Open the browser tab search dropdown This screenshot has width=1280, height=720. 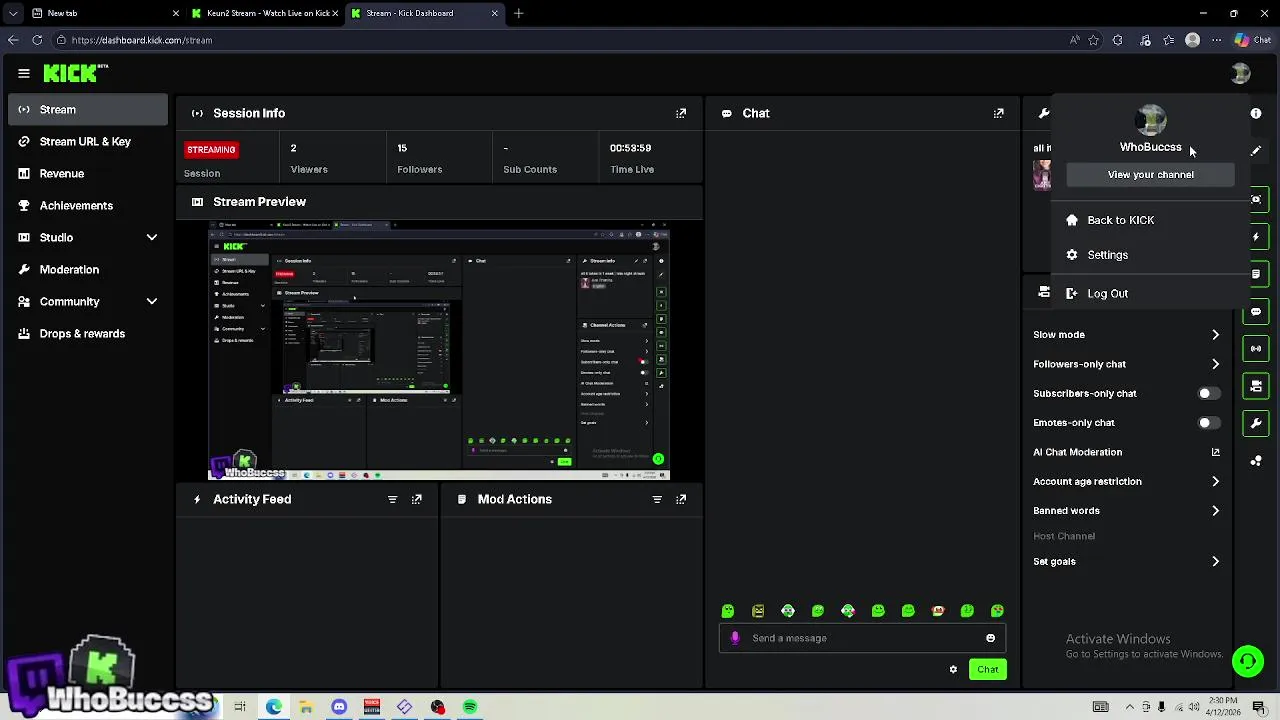12,13
